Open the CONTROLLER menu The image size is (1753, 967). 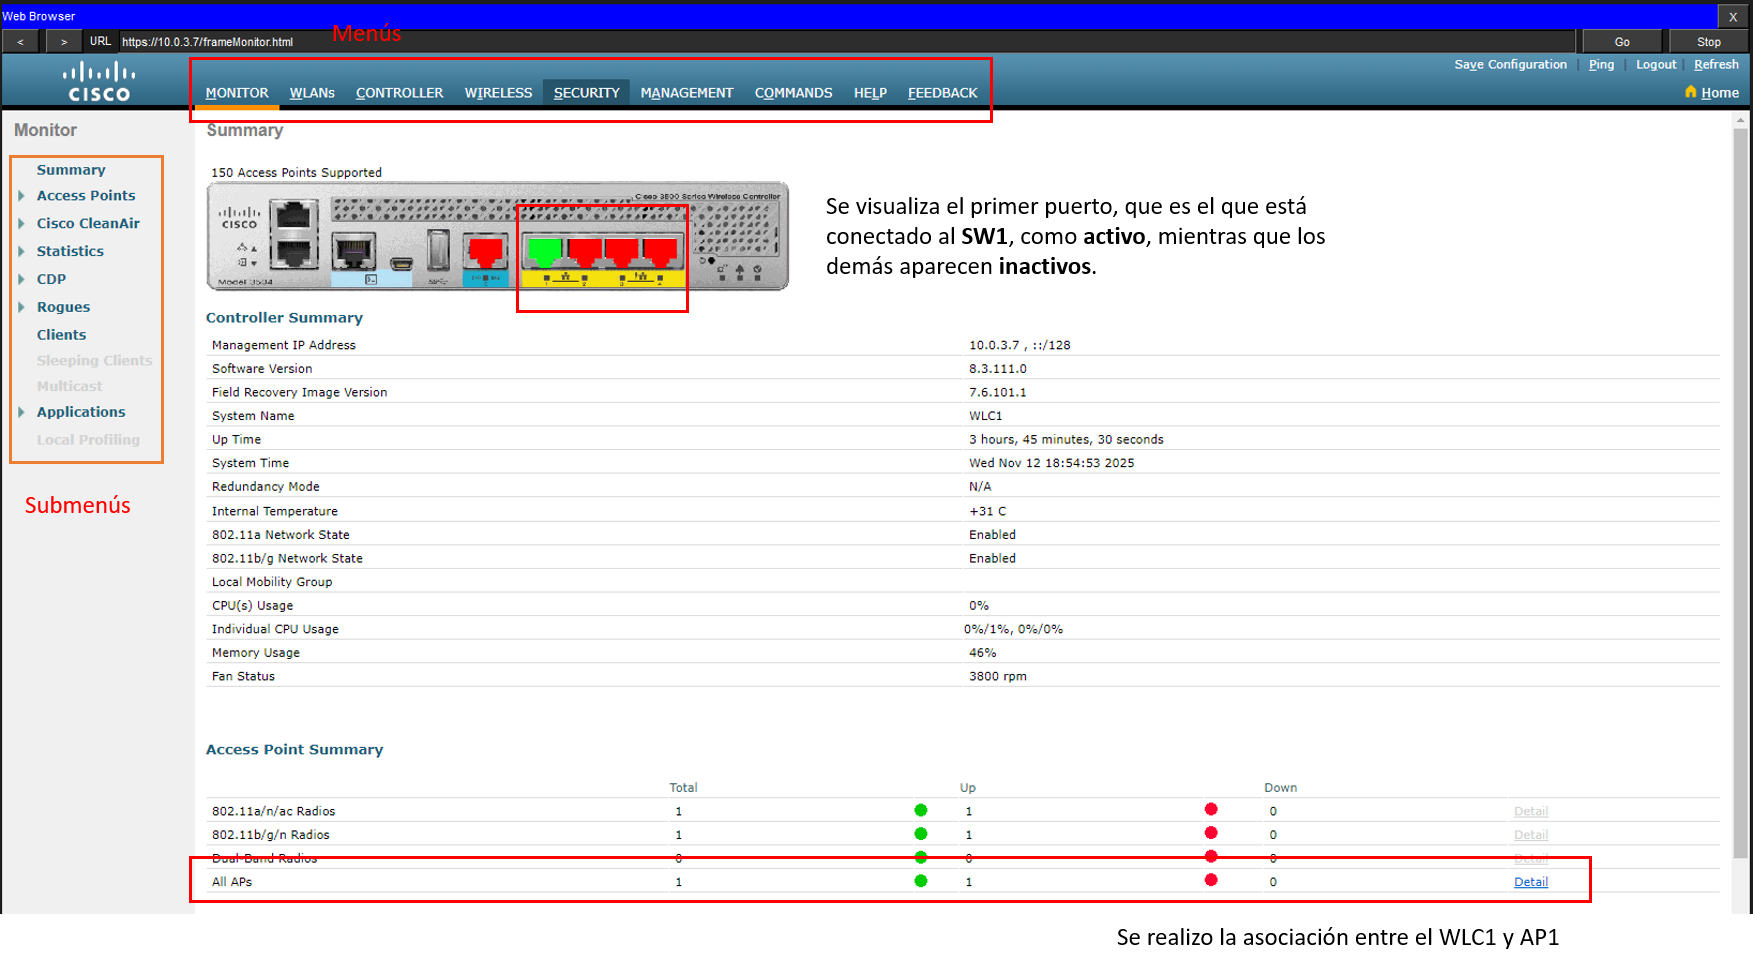(x=399, y=93)
